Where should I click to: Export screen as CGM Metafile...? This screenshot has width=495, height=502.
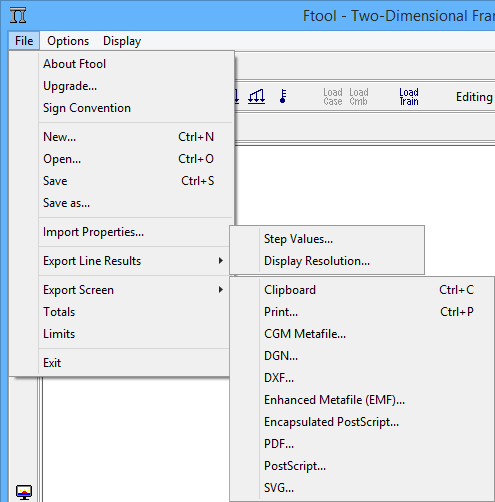(362, 334)
